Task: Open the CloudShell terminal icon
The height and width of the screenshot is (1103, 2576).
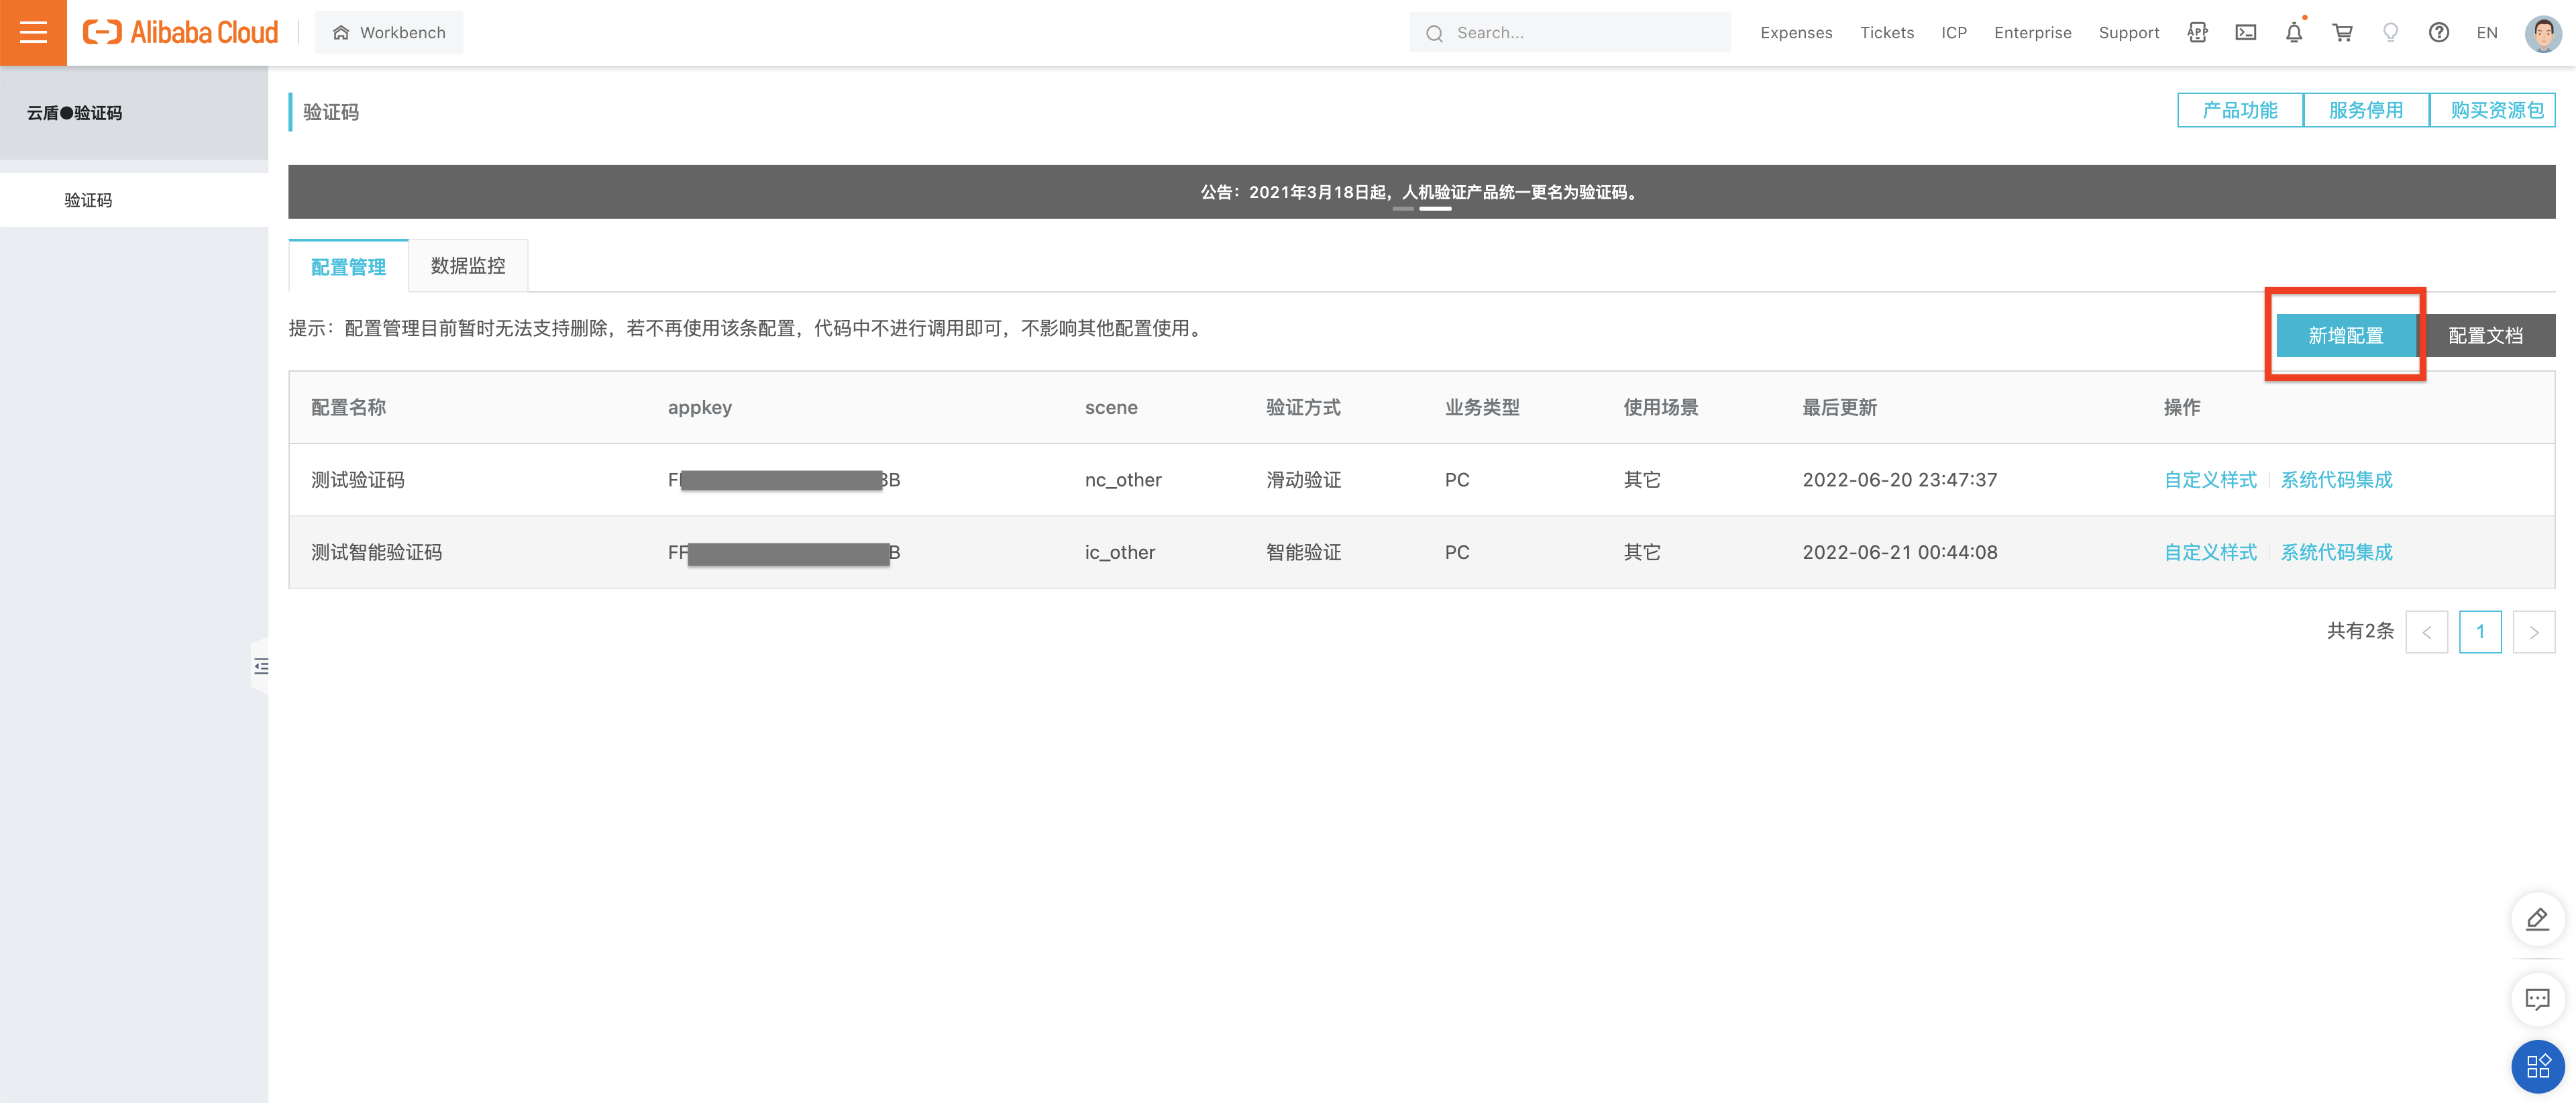Action: pos(2245,32)
